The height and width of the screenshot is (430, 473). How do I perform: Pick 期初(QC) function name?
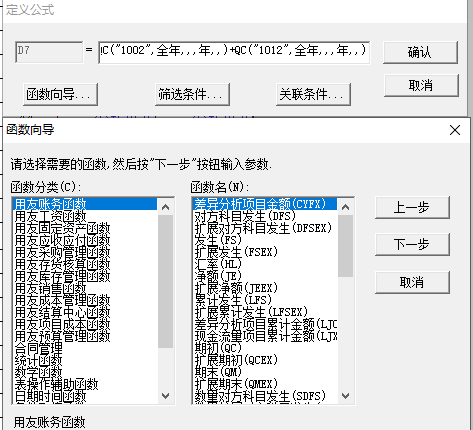218,348
